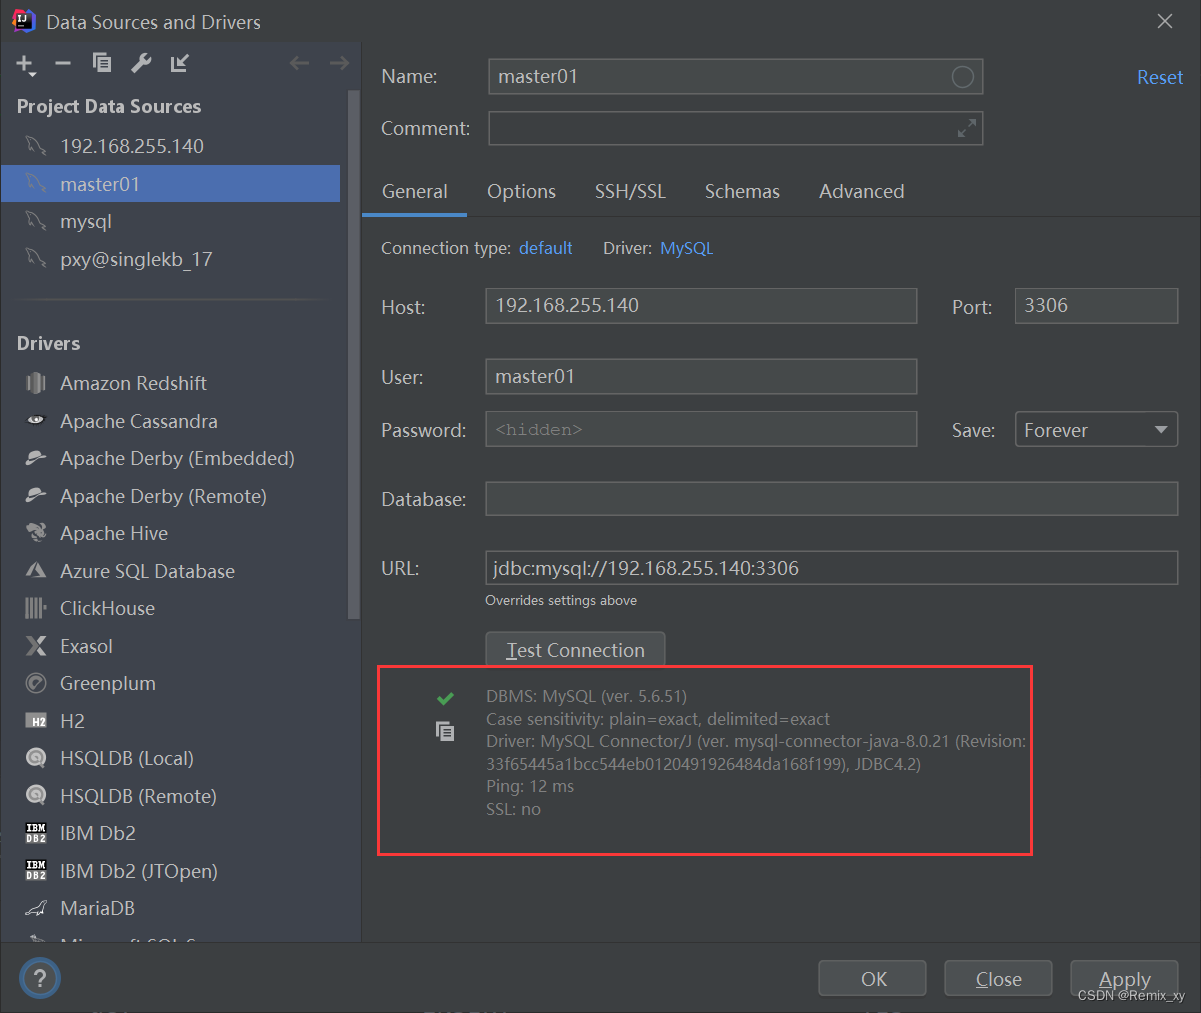Click Test Connection button
1201x1013 pixels.
click(575, 650)
